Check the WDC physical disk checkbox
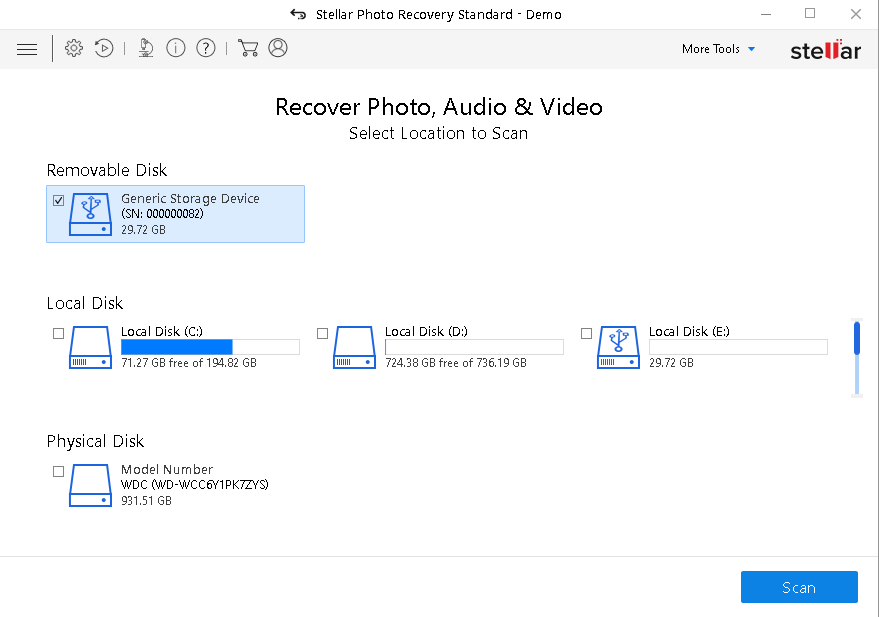The height and width of the screenshot is (617, 879). click(58, 471)
